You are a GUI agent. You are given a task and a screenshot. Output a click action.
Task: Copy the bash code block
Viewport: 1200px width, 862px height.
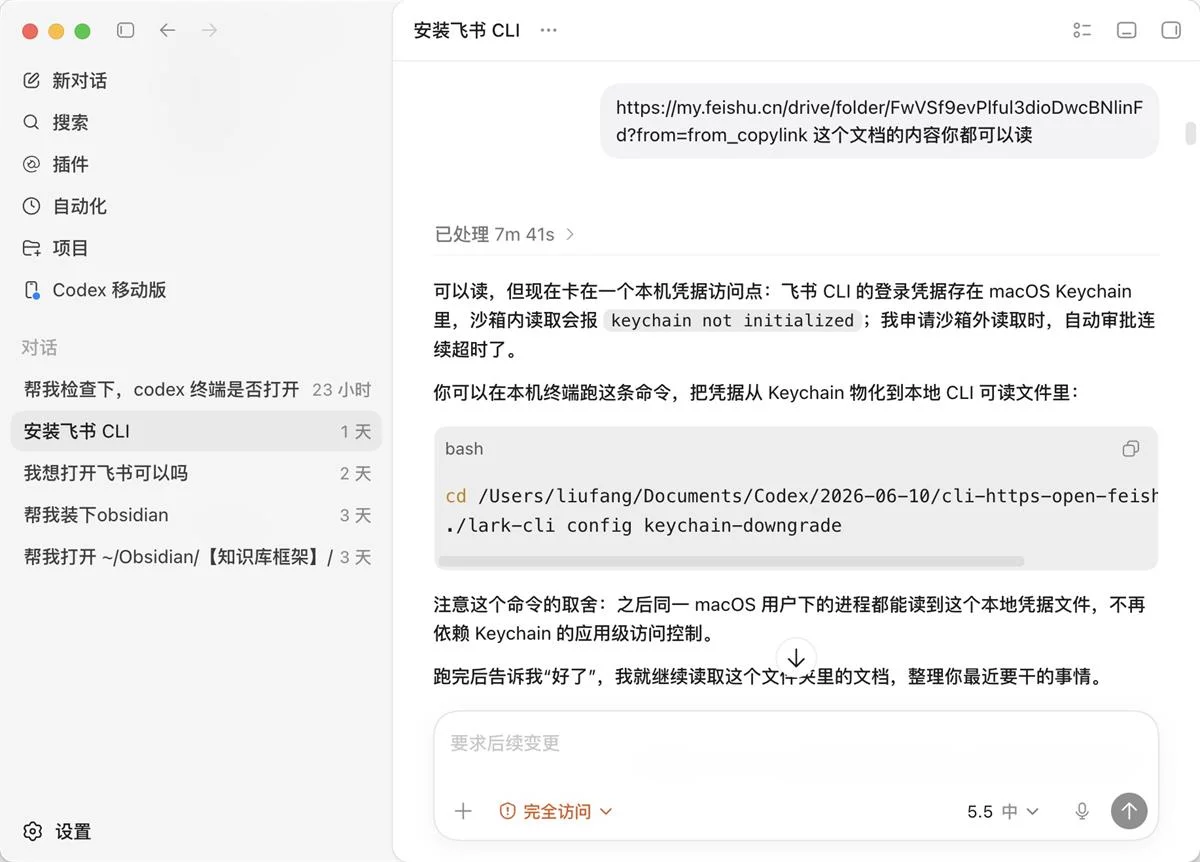(x=1131, y=449)
